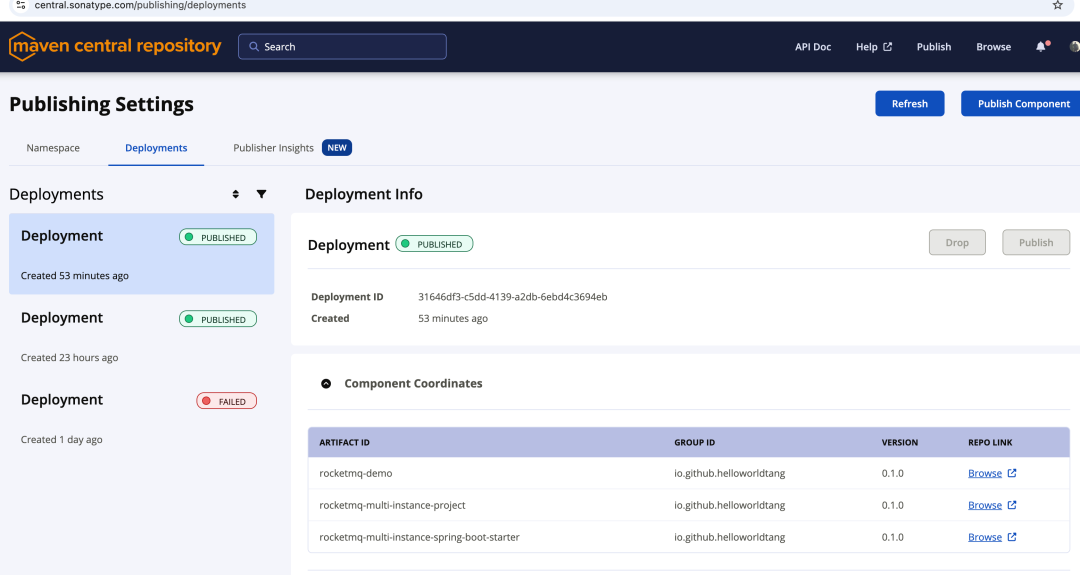Open the Publisher Insights tab
The height and width of the screenshot is (575, 1080).
coord(273,148)
